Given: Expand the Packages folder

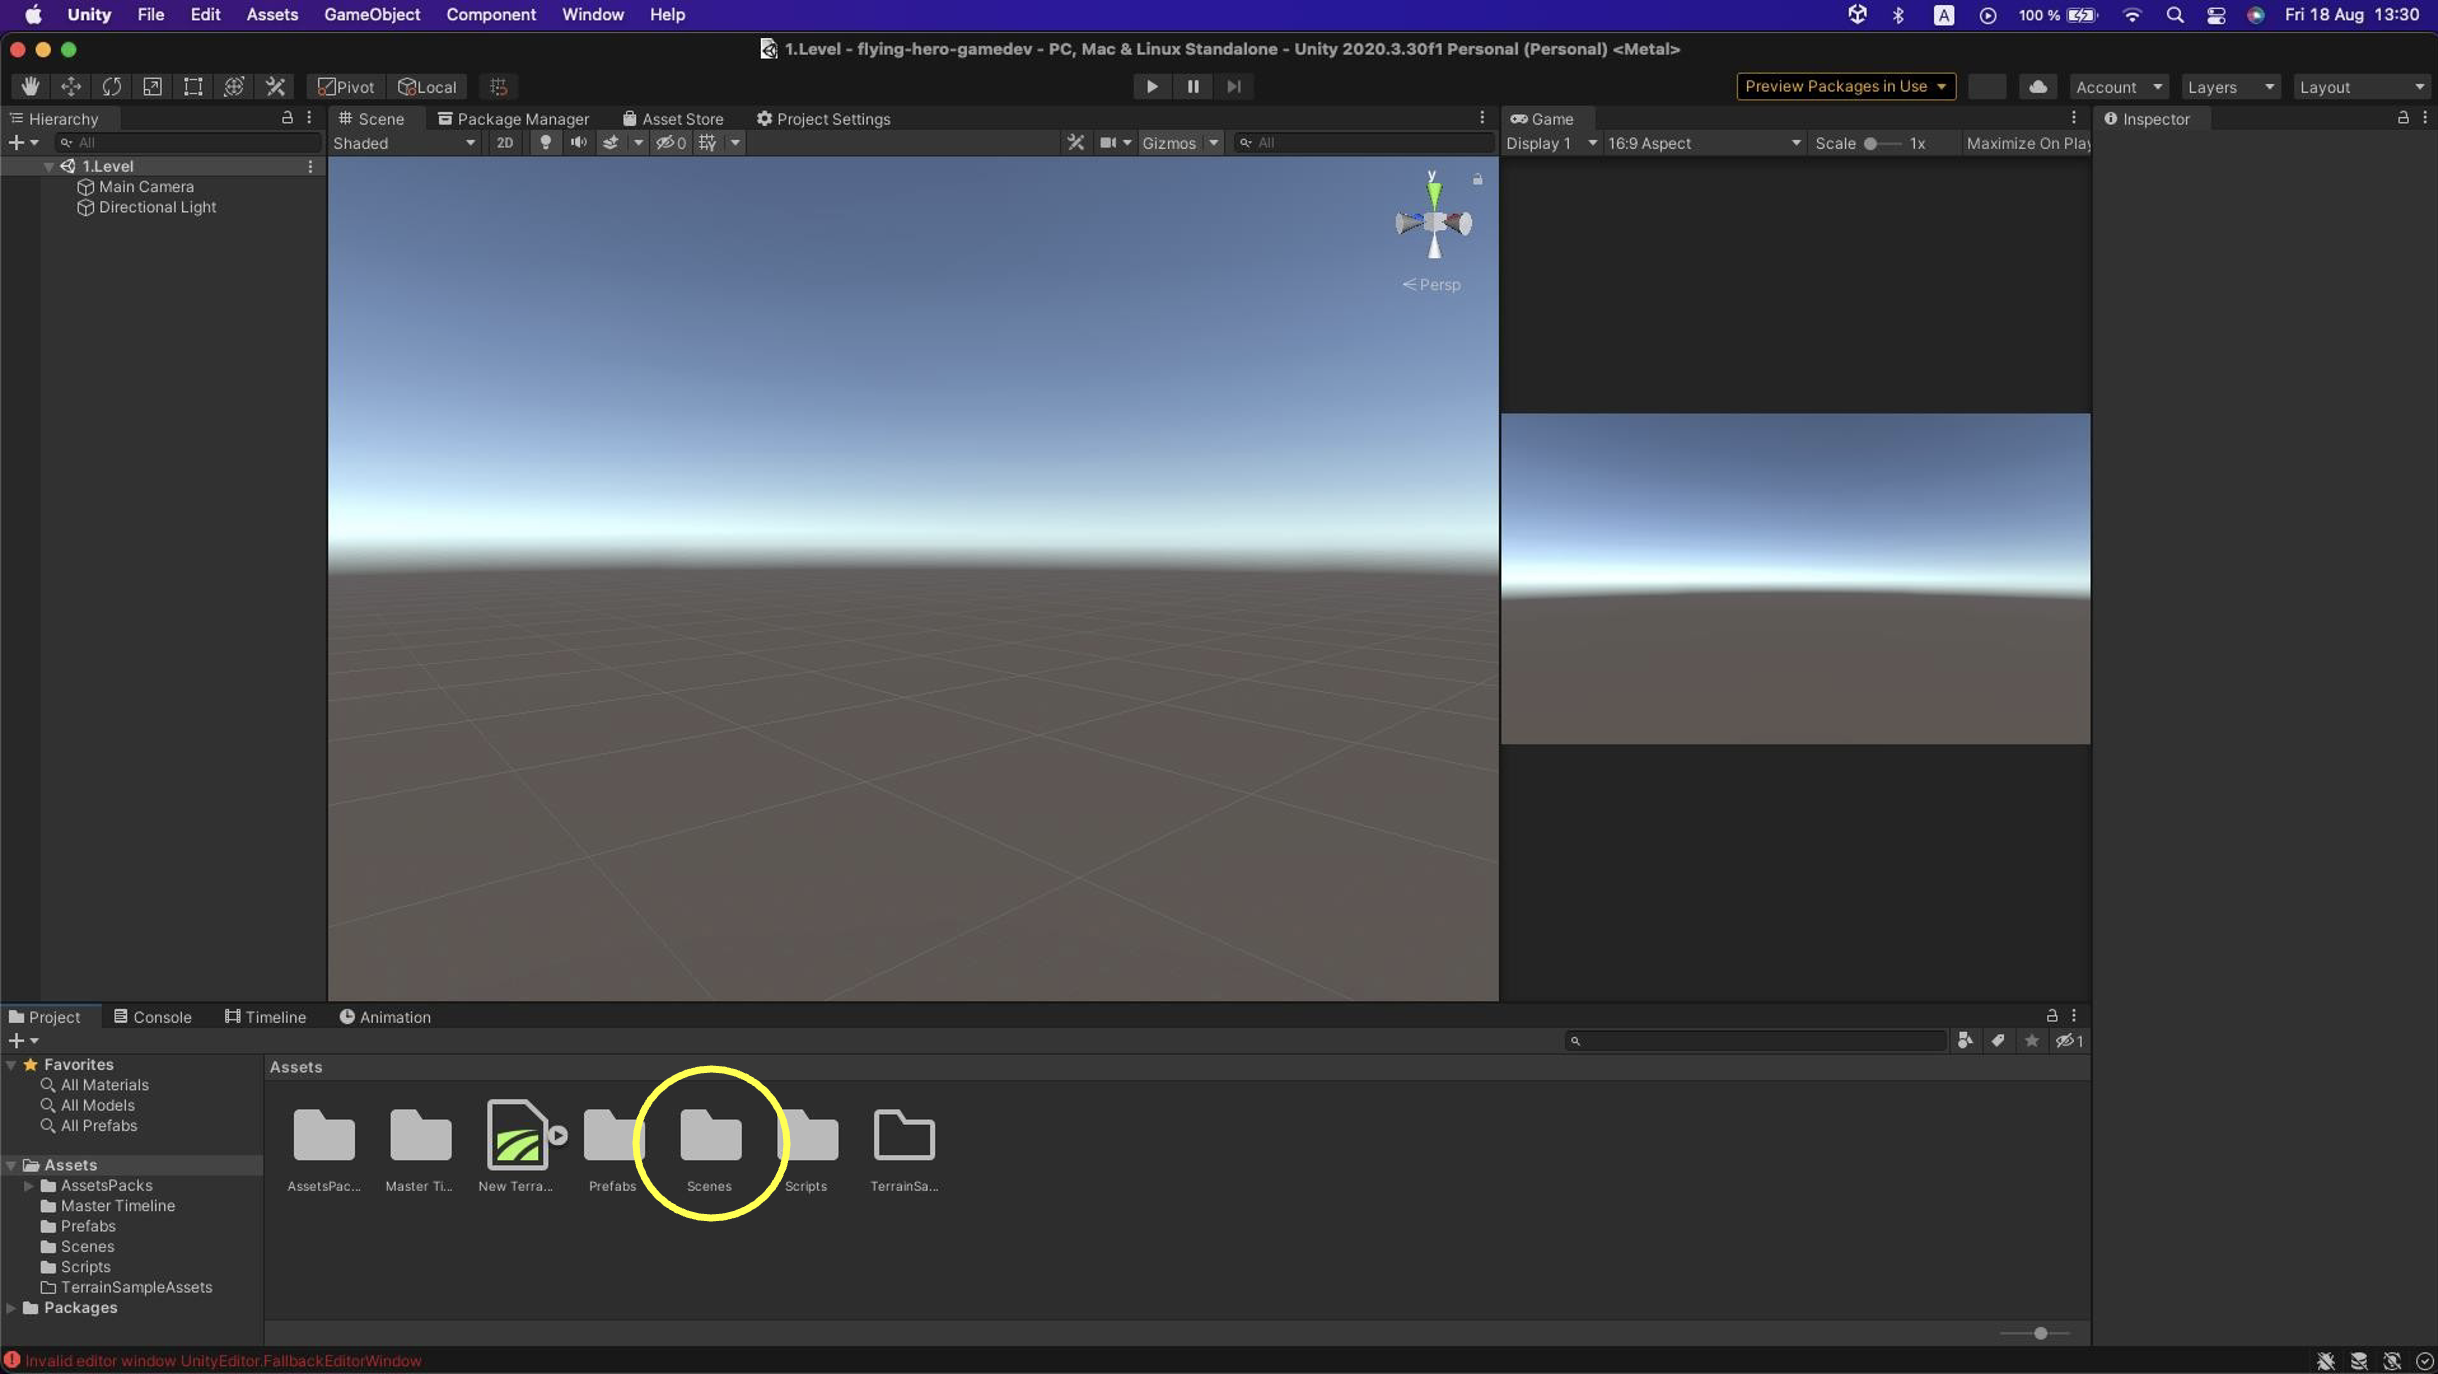Looking at the screenshot, I should pos(11,1307).
